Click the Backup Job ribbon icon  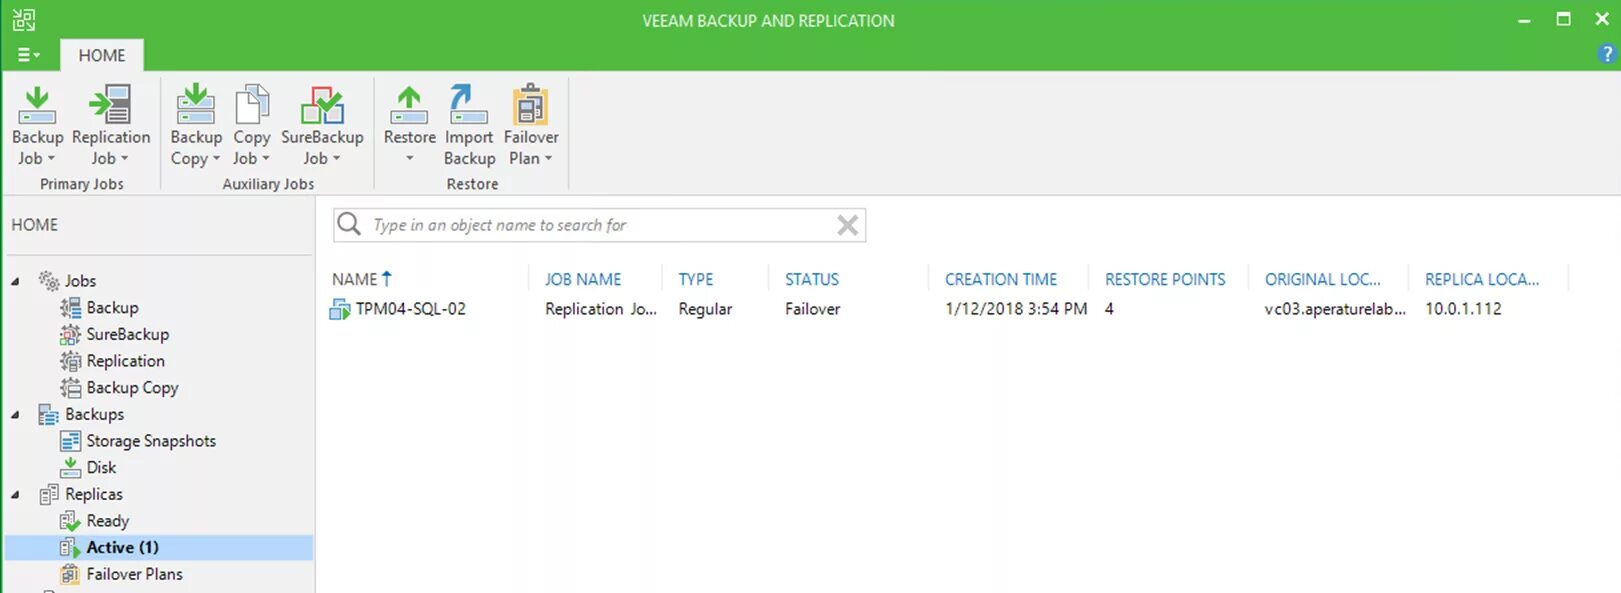coord(37,104)
